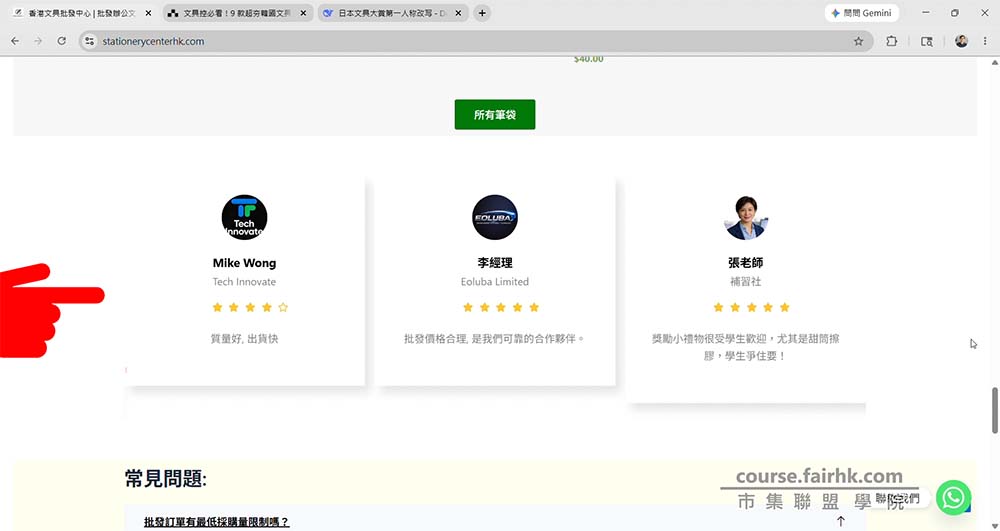The height and width of the screenshot is (531, 1000).
Task: Select the name 張老師
Action: point(746,263)
